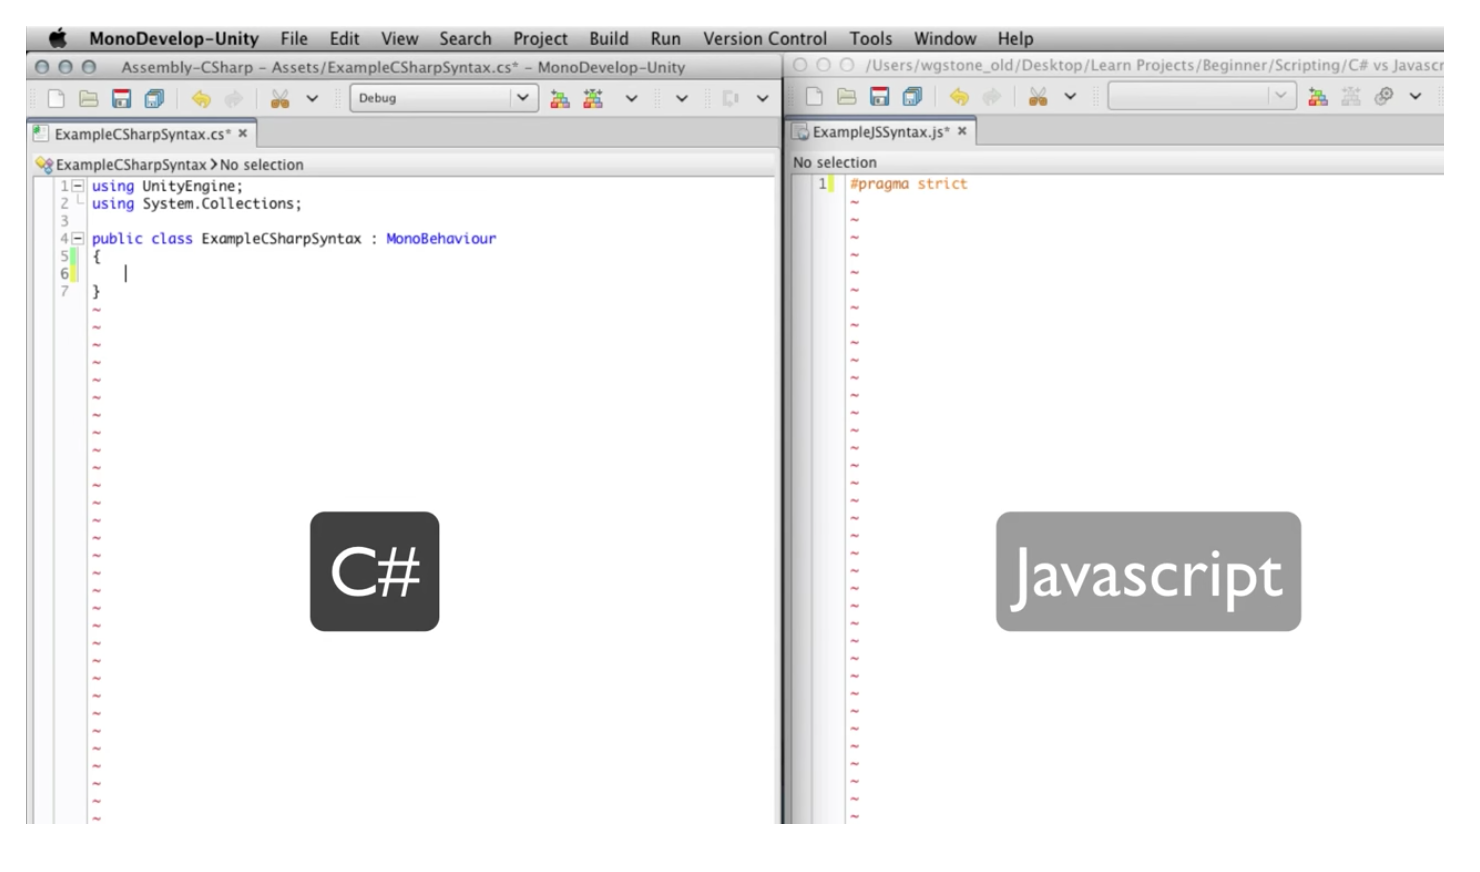Expand the last chevron on the C# toolbar
Image resolution: width=1480 pixels, height=872 pixels.
762,98
